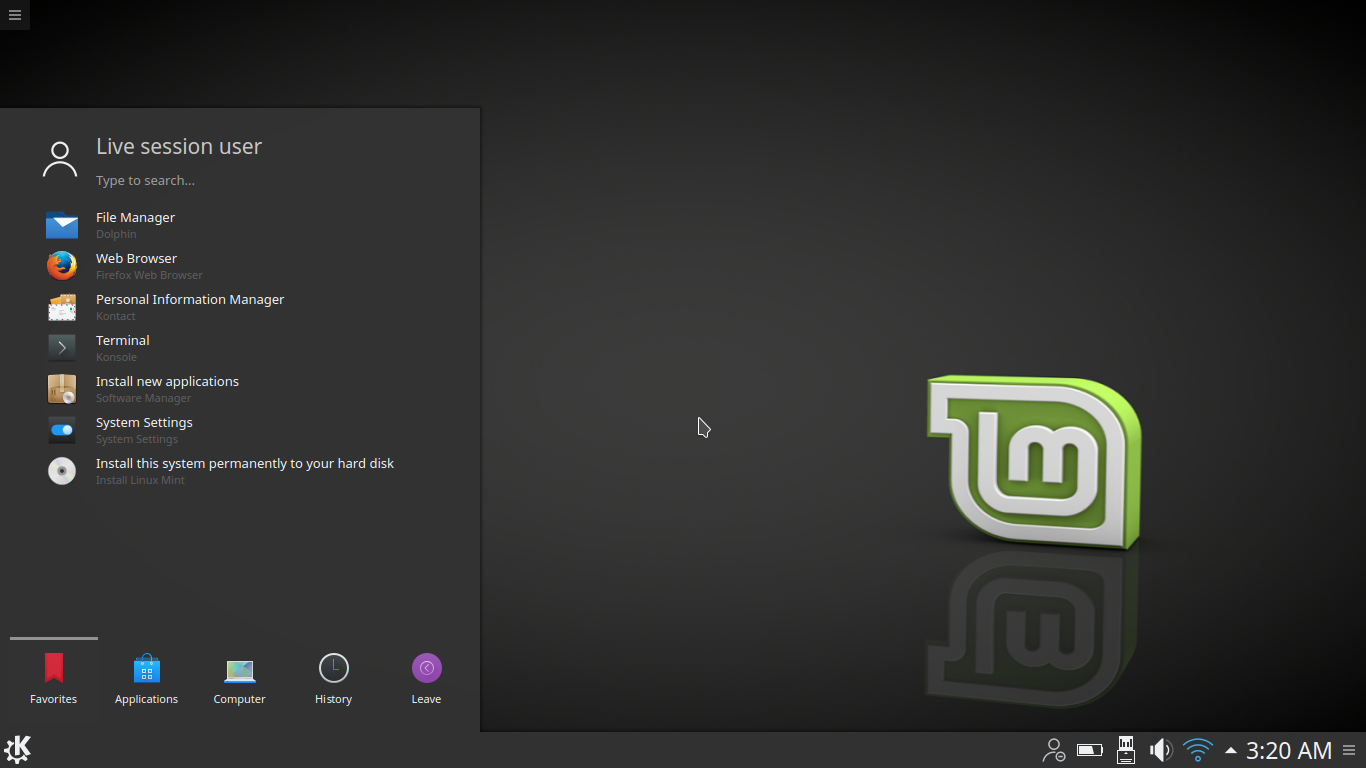Viewport: 1366px width, 768px height.
Task: Expand hidden system tray icons arrow
Action: click(1231, 750)
